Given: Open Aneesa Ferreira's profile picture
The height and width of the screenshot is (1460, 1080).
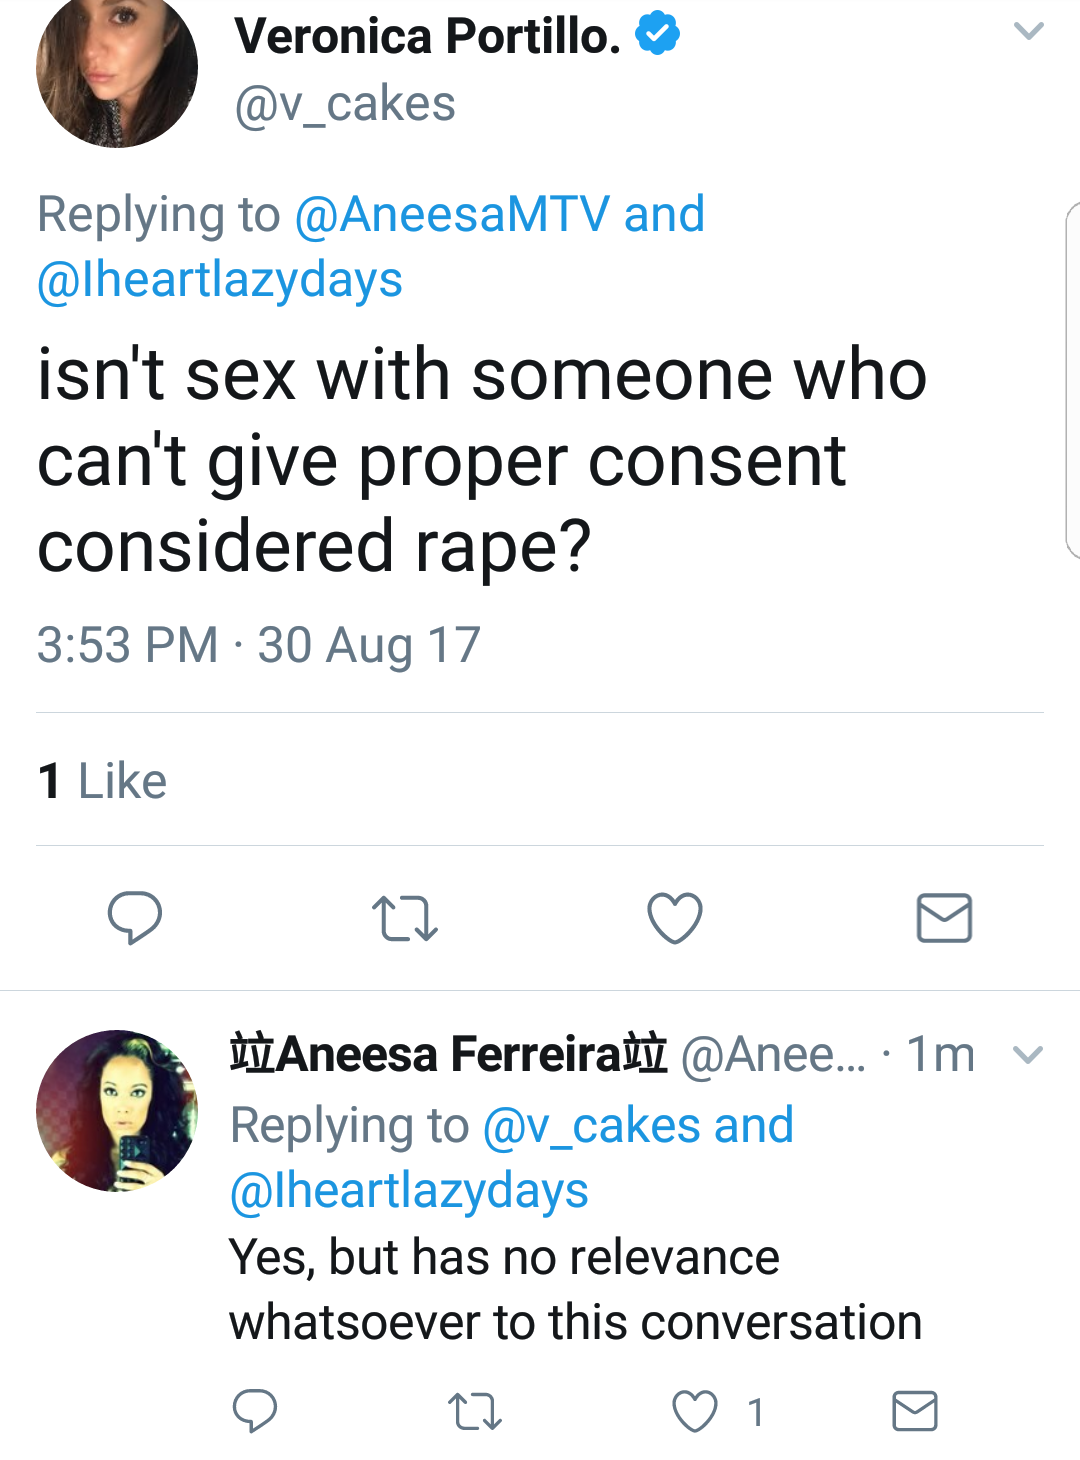Looking at the screenshot, I should point(117,1110).
